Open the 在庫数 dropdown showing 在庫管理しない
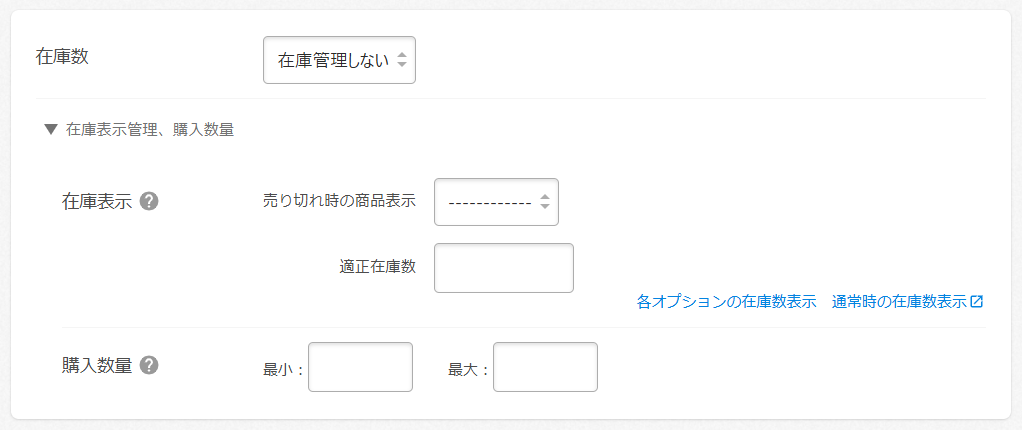This screenshot has height=430, width=1022. tap(338, 60)
